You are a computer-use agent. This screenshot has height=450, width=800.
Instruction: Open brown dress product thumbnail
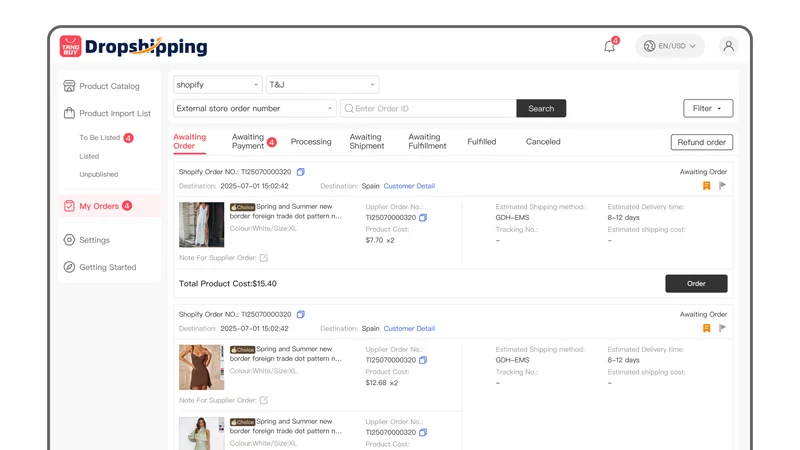click(202, 367)
